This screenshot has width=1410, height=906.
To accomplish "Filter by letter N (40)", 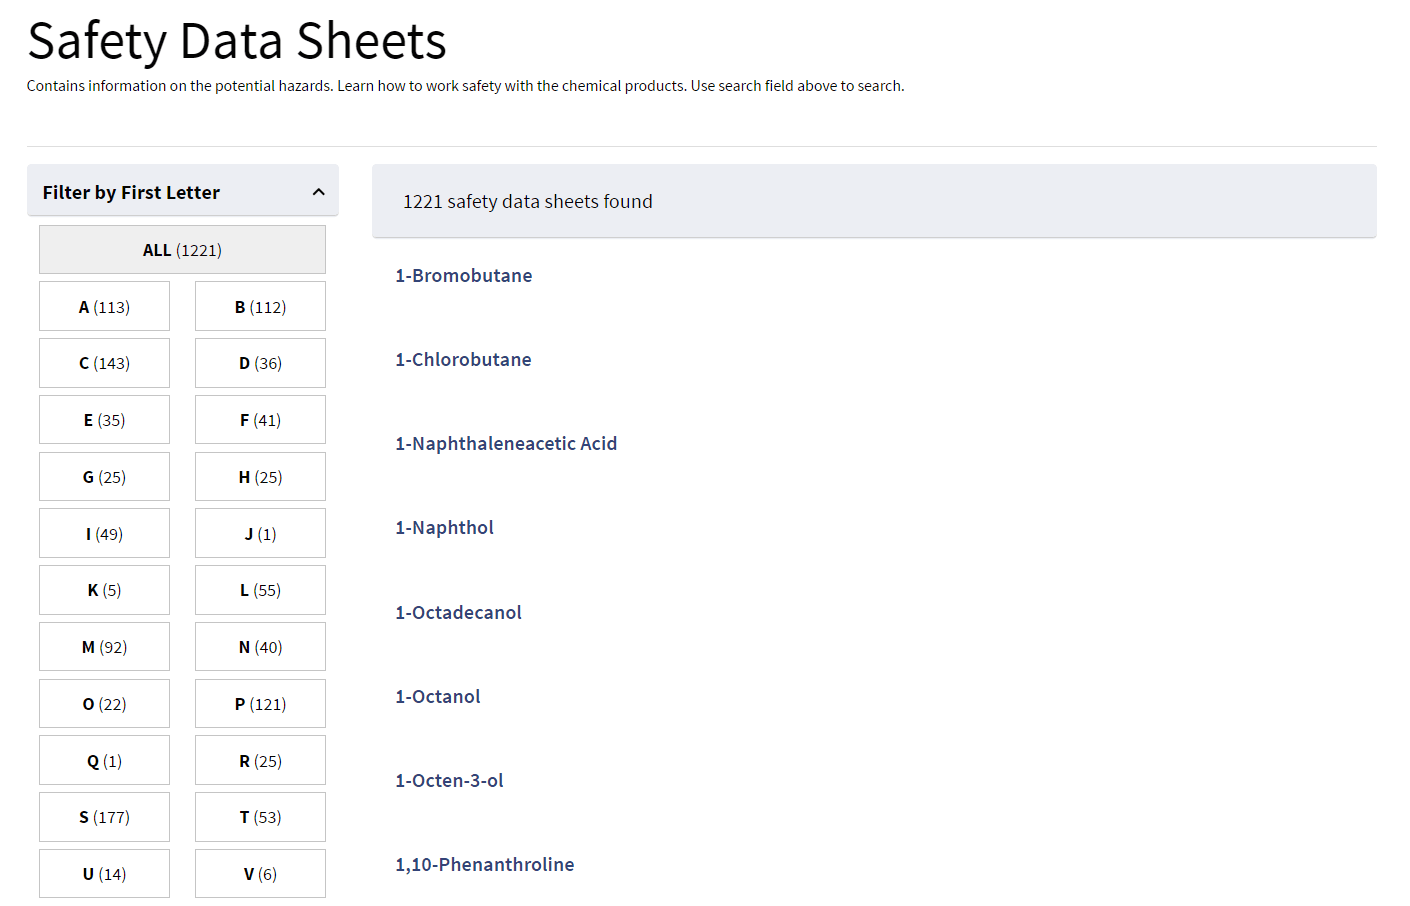I will pyautogui.click(x=260, y=647).
